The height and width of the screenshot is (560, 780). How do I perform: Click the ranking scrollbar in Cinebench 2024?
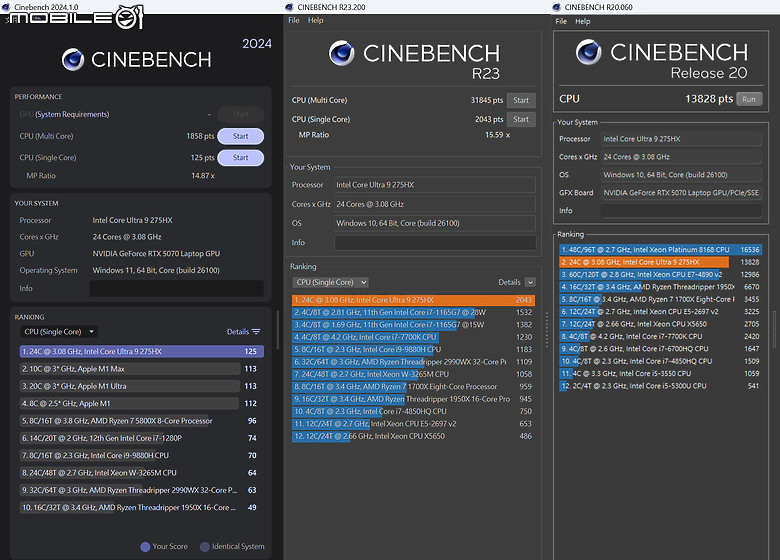[x=277, y=331]
